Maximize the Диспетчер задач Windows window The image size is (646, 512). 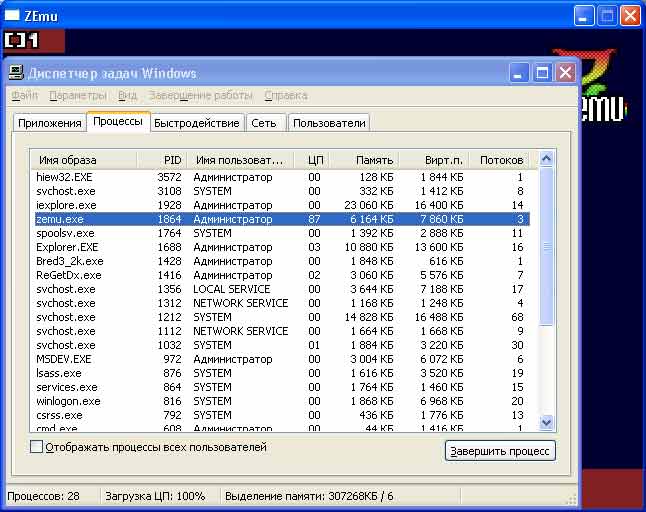543,73
